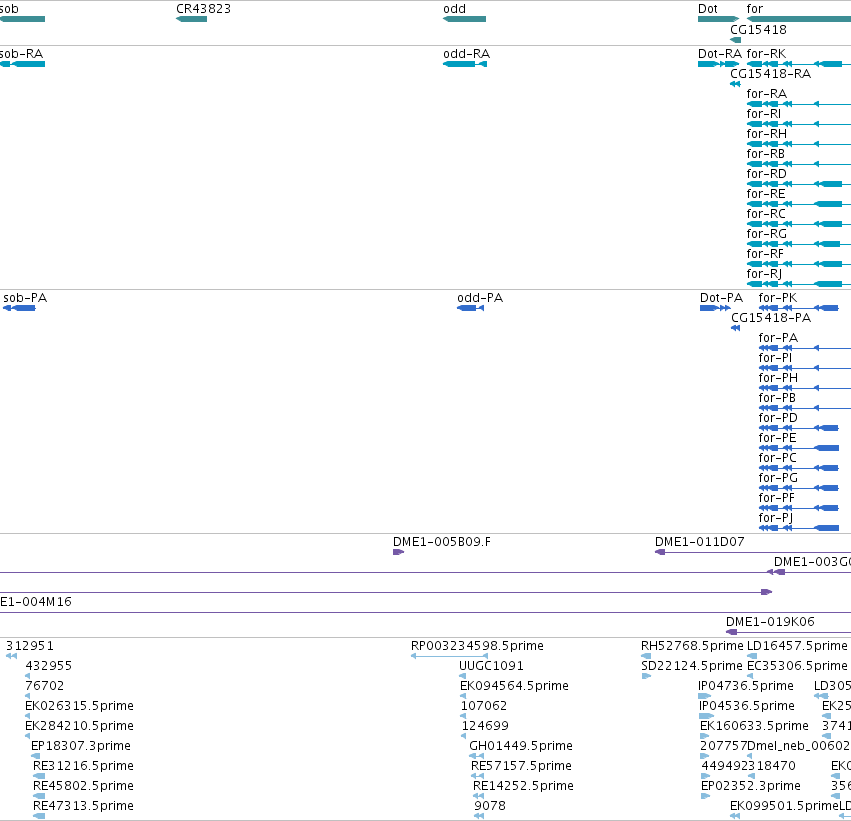Click the for-PK protein label
The image size is (851, 821).
(778, 298)
